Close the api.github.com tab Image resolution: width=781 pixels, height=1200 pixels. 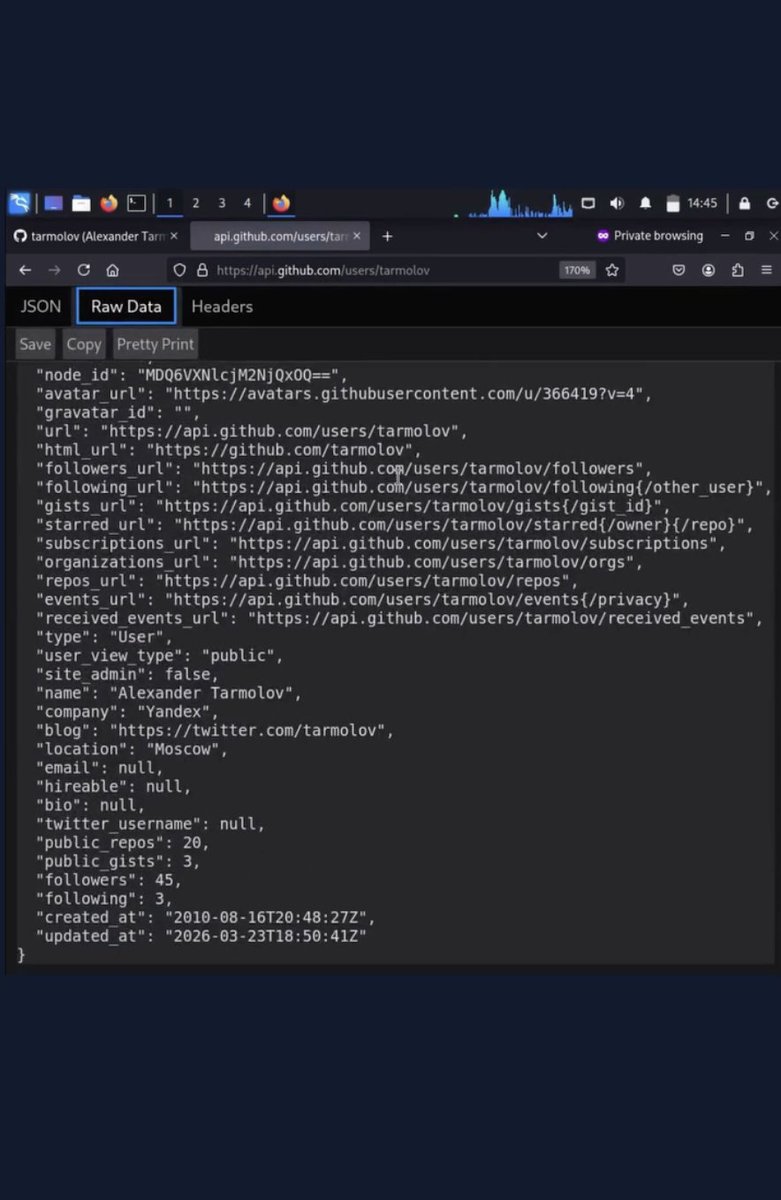(356, 236)
